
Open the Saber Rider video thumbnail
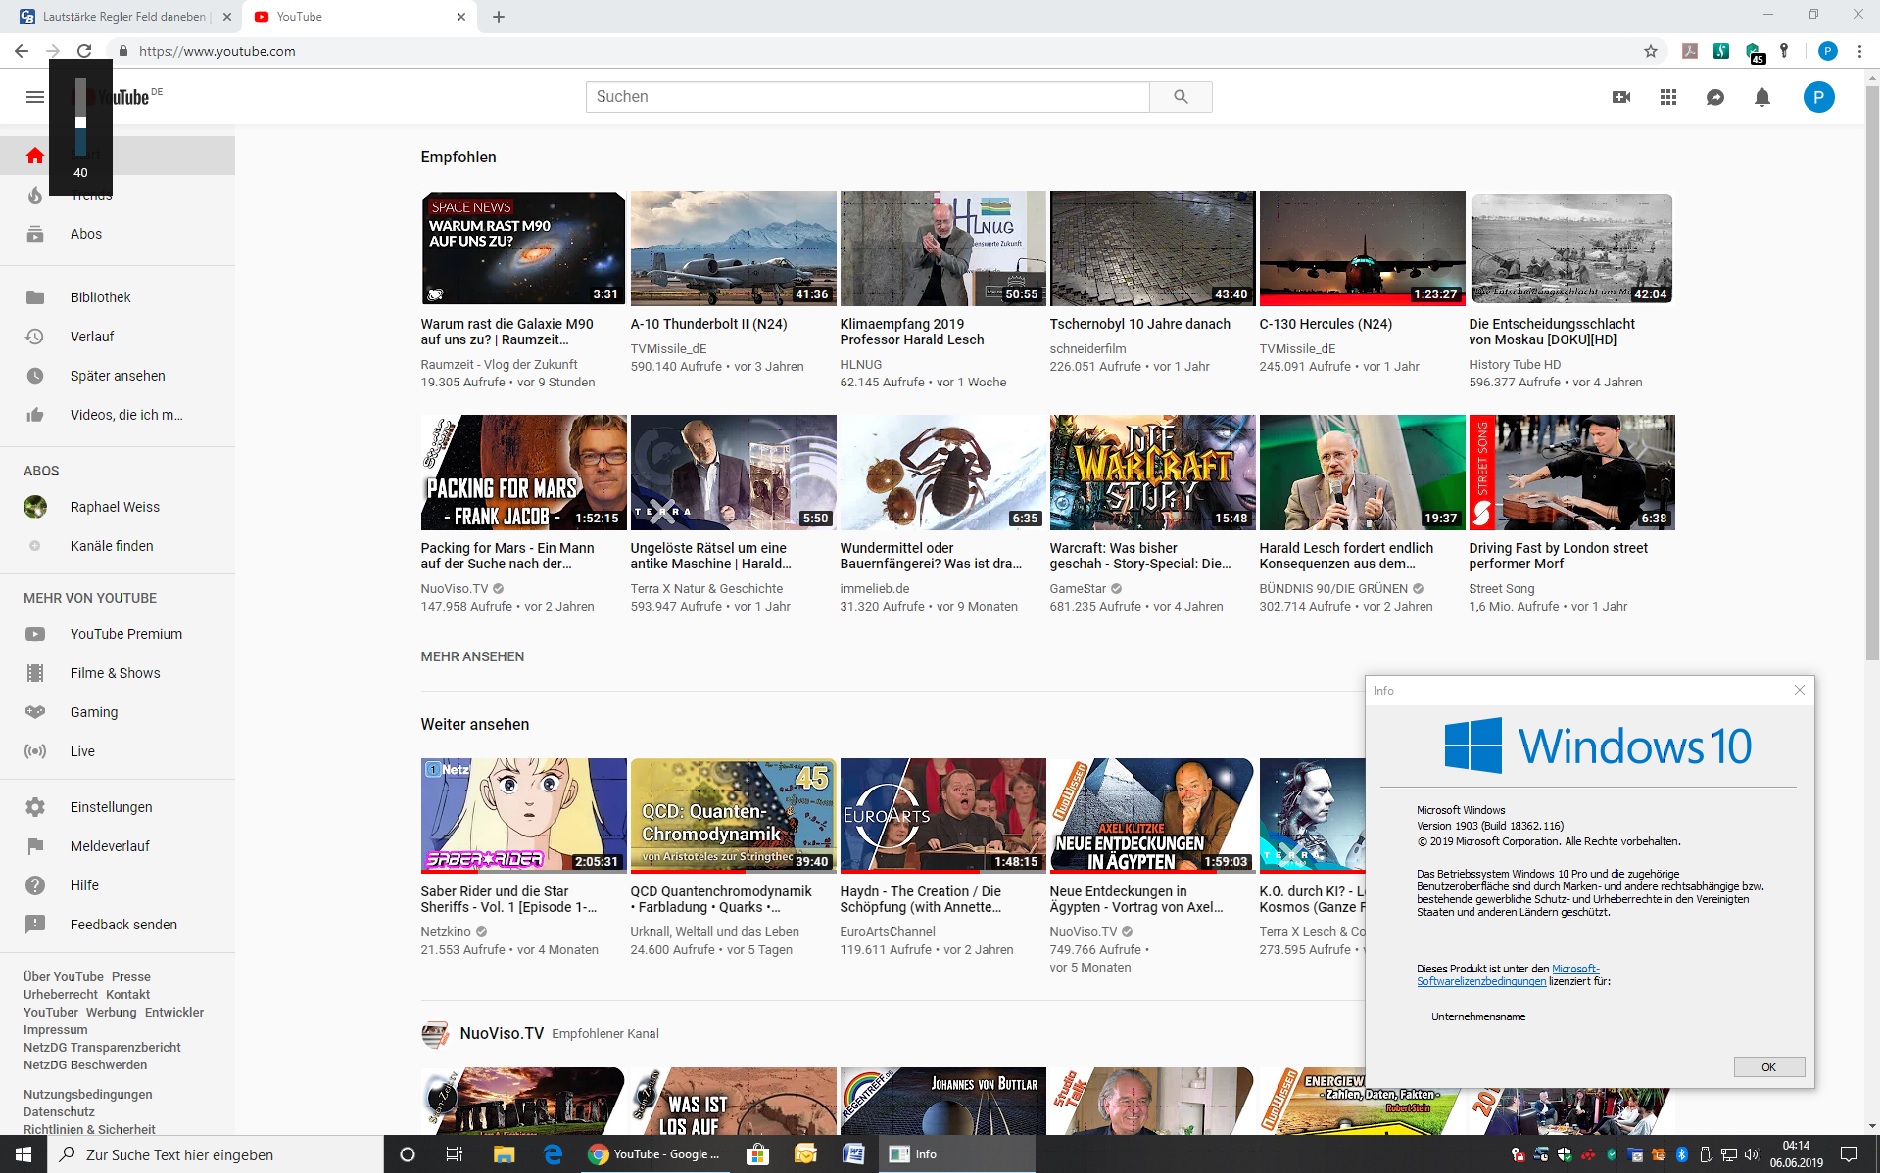pyautogui.click(x=523, y=815)
